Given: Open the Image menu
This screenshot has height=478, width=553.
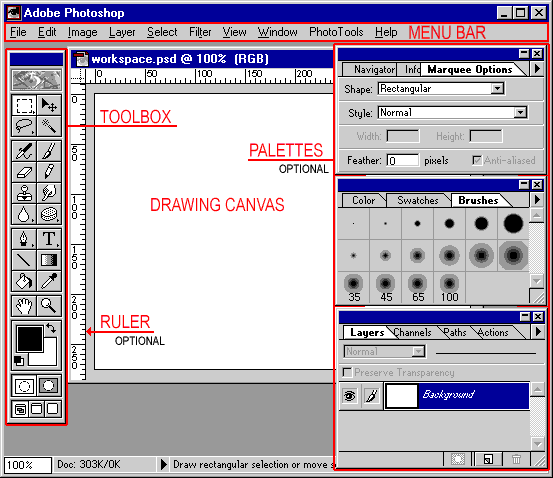Looking at the screenshot, I should tap(83, 32).
